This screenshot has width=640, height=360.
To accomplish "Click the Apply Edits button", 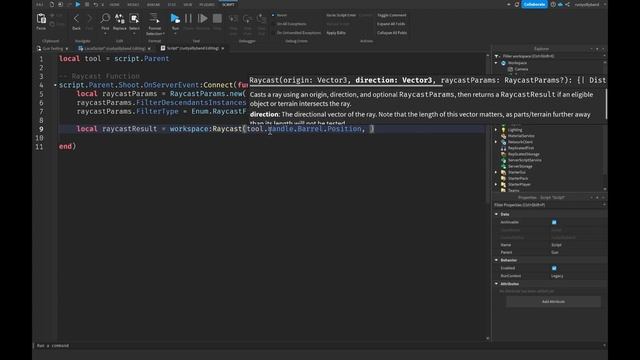I will tap(336, 33).
